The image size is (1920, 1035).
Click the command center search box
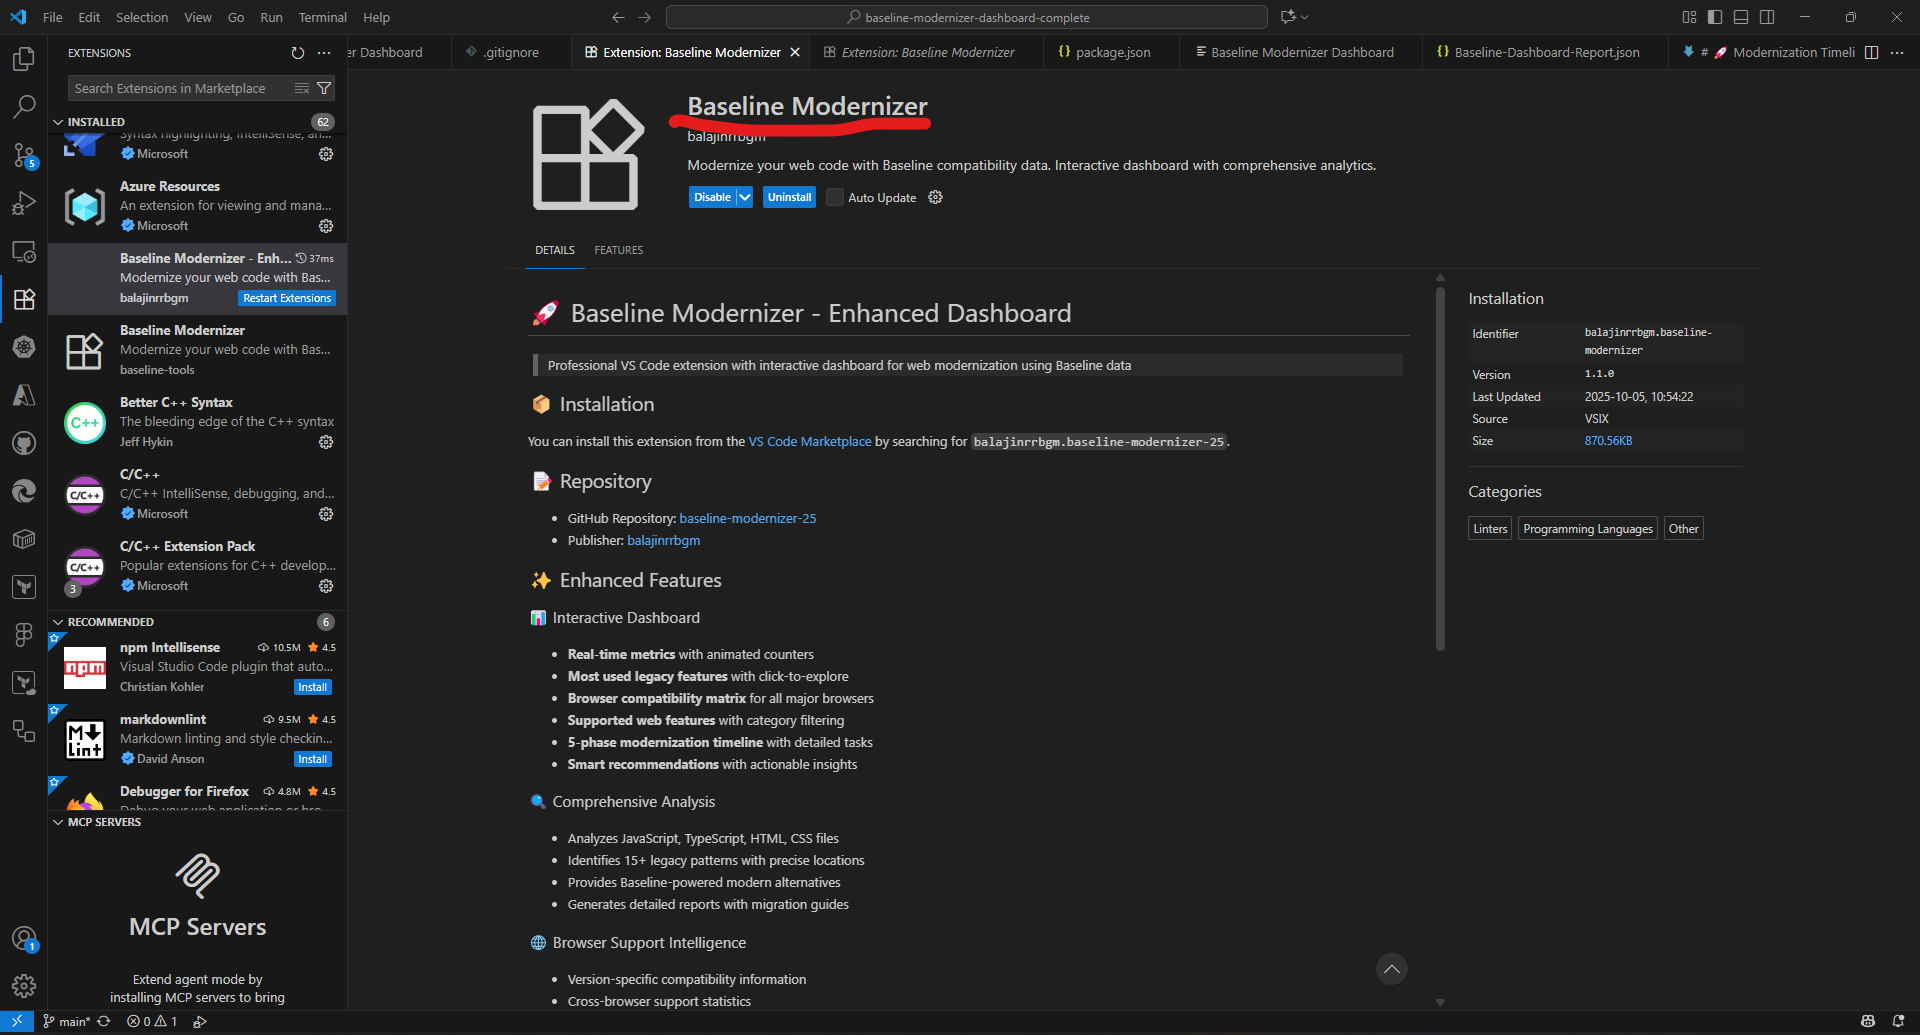click(967, 17)
